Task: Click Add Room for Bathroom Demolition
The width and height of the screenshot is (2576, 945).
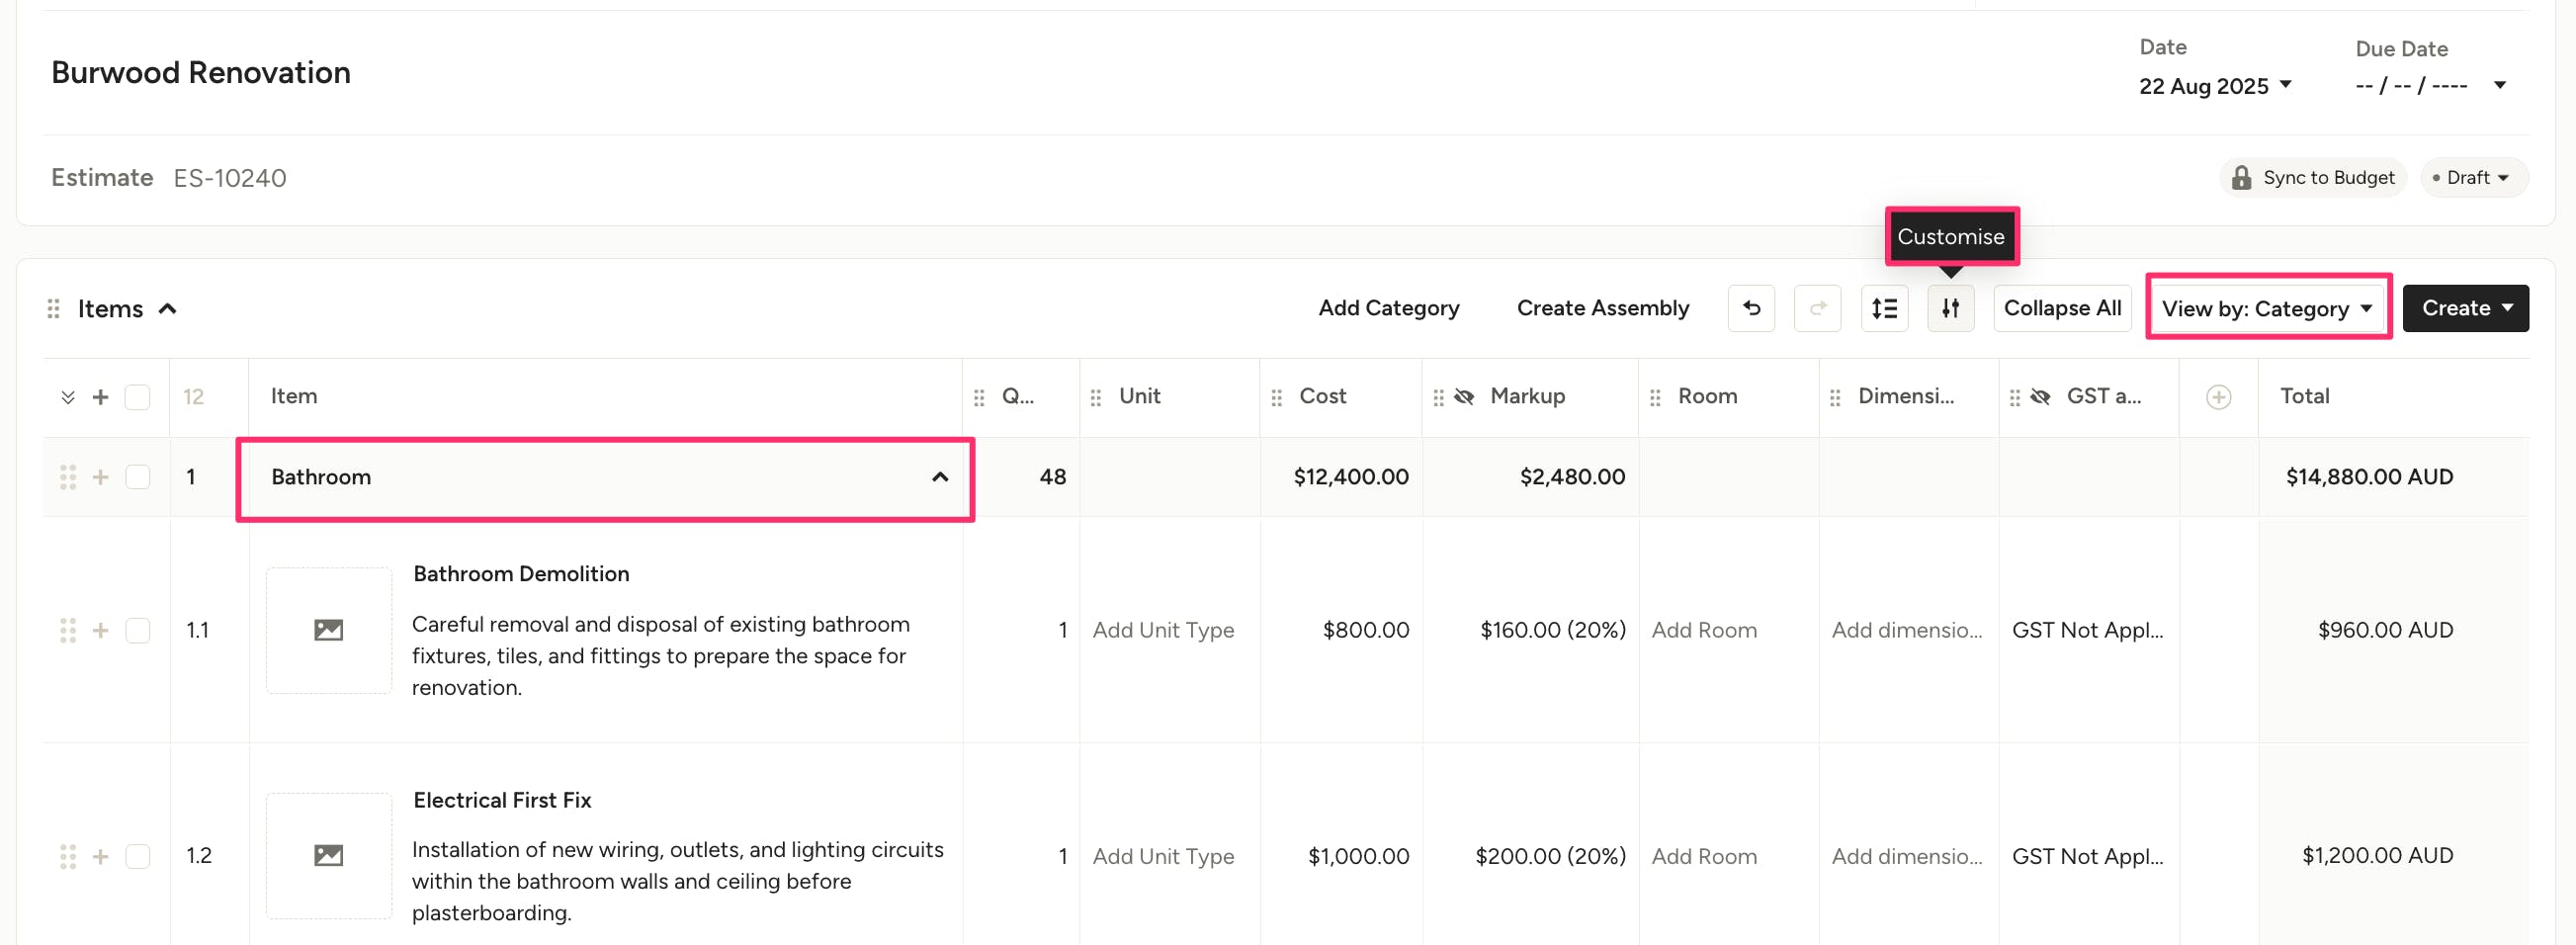Action: [x=1704, y=630]
